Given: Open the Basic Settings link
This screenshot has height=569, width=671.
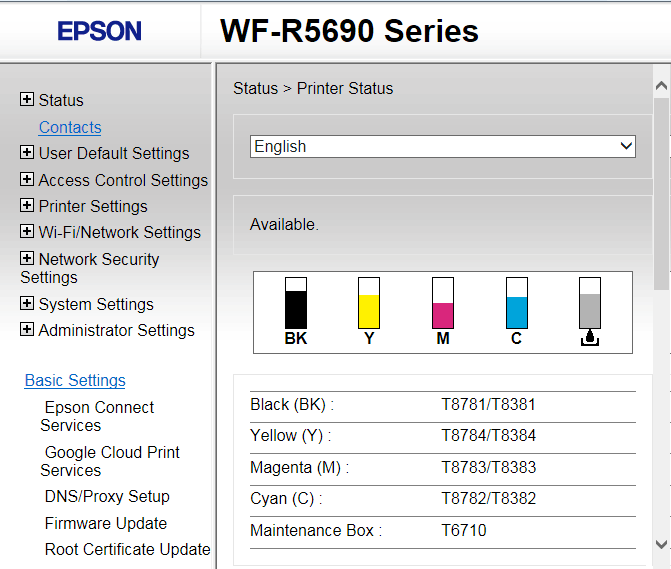Looking at the screenshot, I should (75, 380).
